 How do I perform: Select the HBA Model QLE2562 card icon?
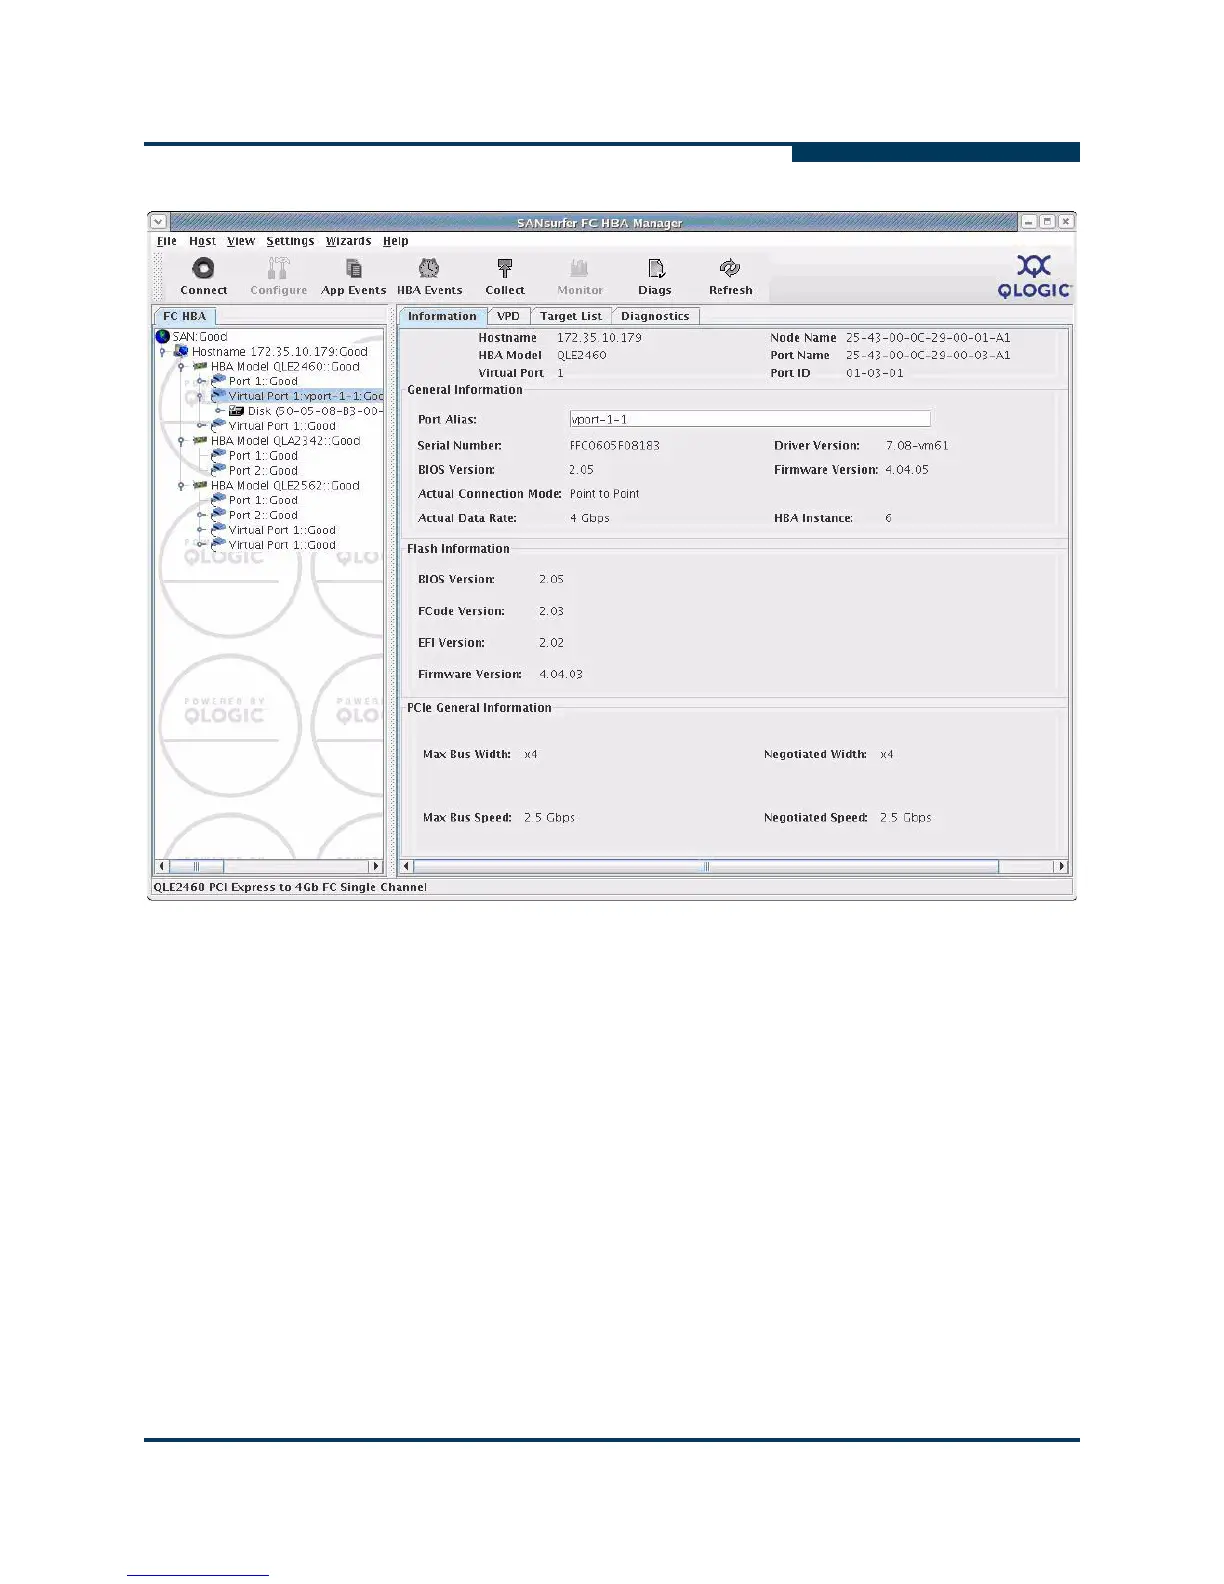click(x=200, y=485)
